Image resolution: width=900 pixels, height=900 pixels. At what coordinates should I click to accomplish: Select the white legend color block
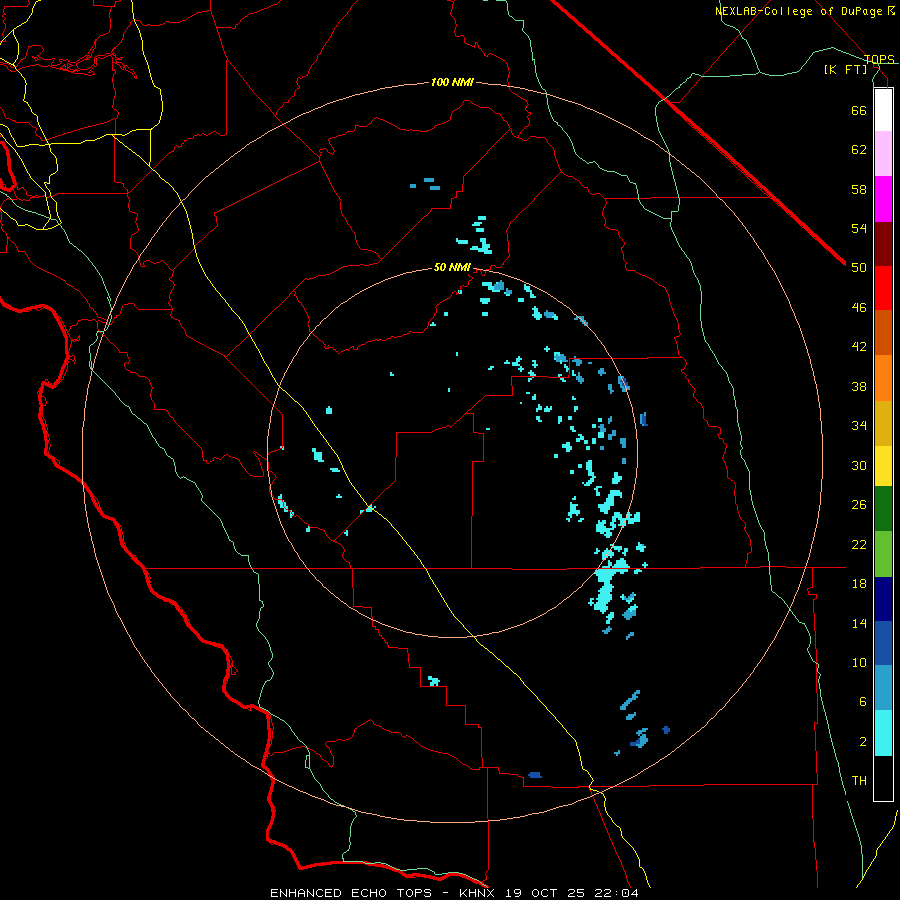pos(883,110)
